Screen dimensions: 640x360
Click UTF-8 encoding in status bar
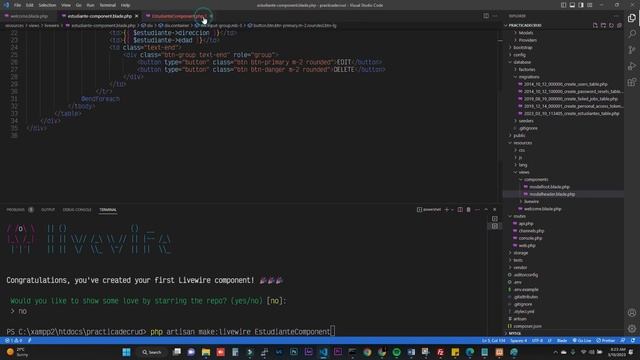[537, 340]
